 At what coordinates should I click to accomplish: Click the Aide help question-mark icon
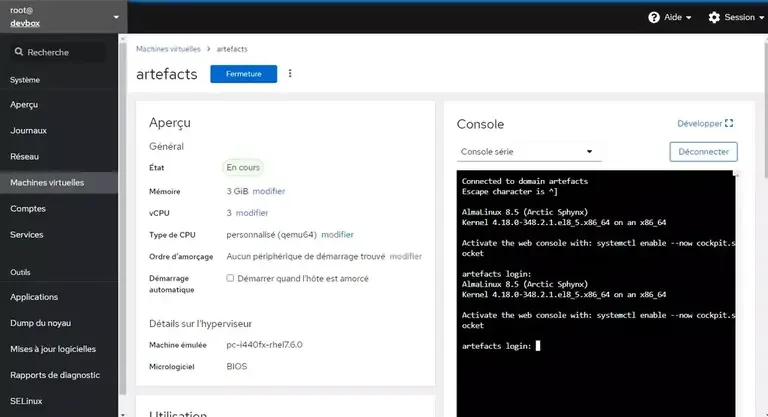click(654, 17)
